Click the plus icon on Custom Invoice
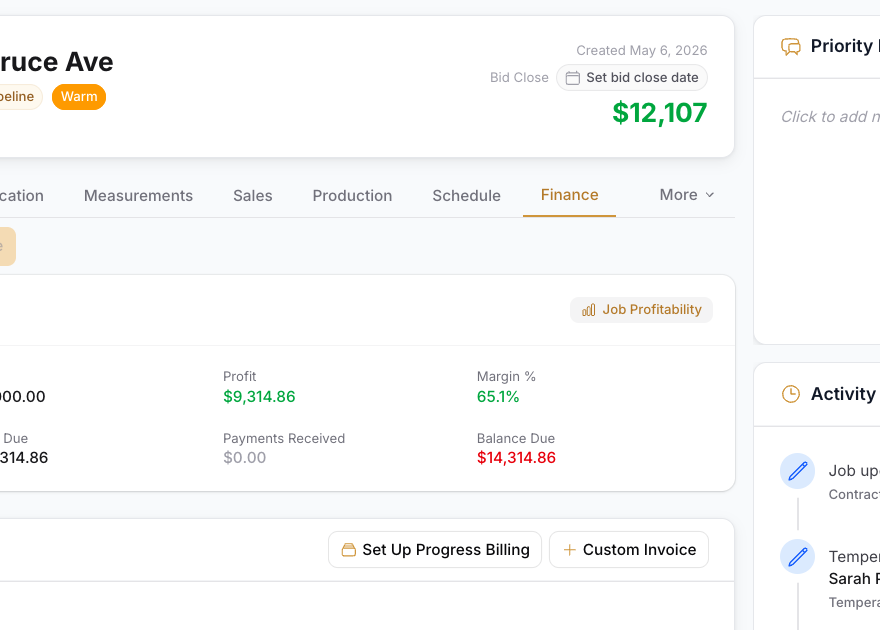The image size is (880, 630). (570, 550)
